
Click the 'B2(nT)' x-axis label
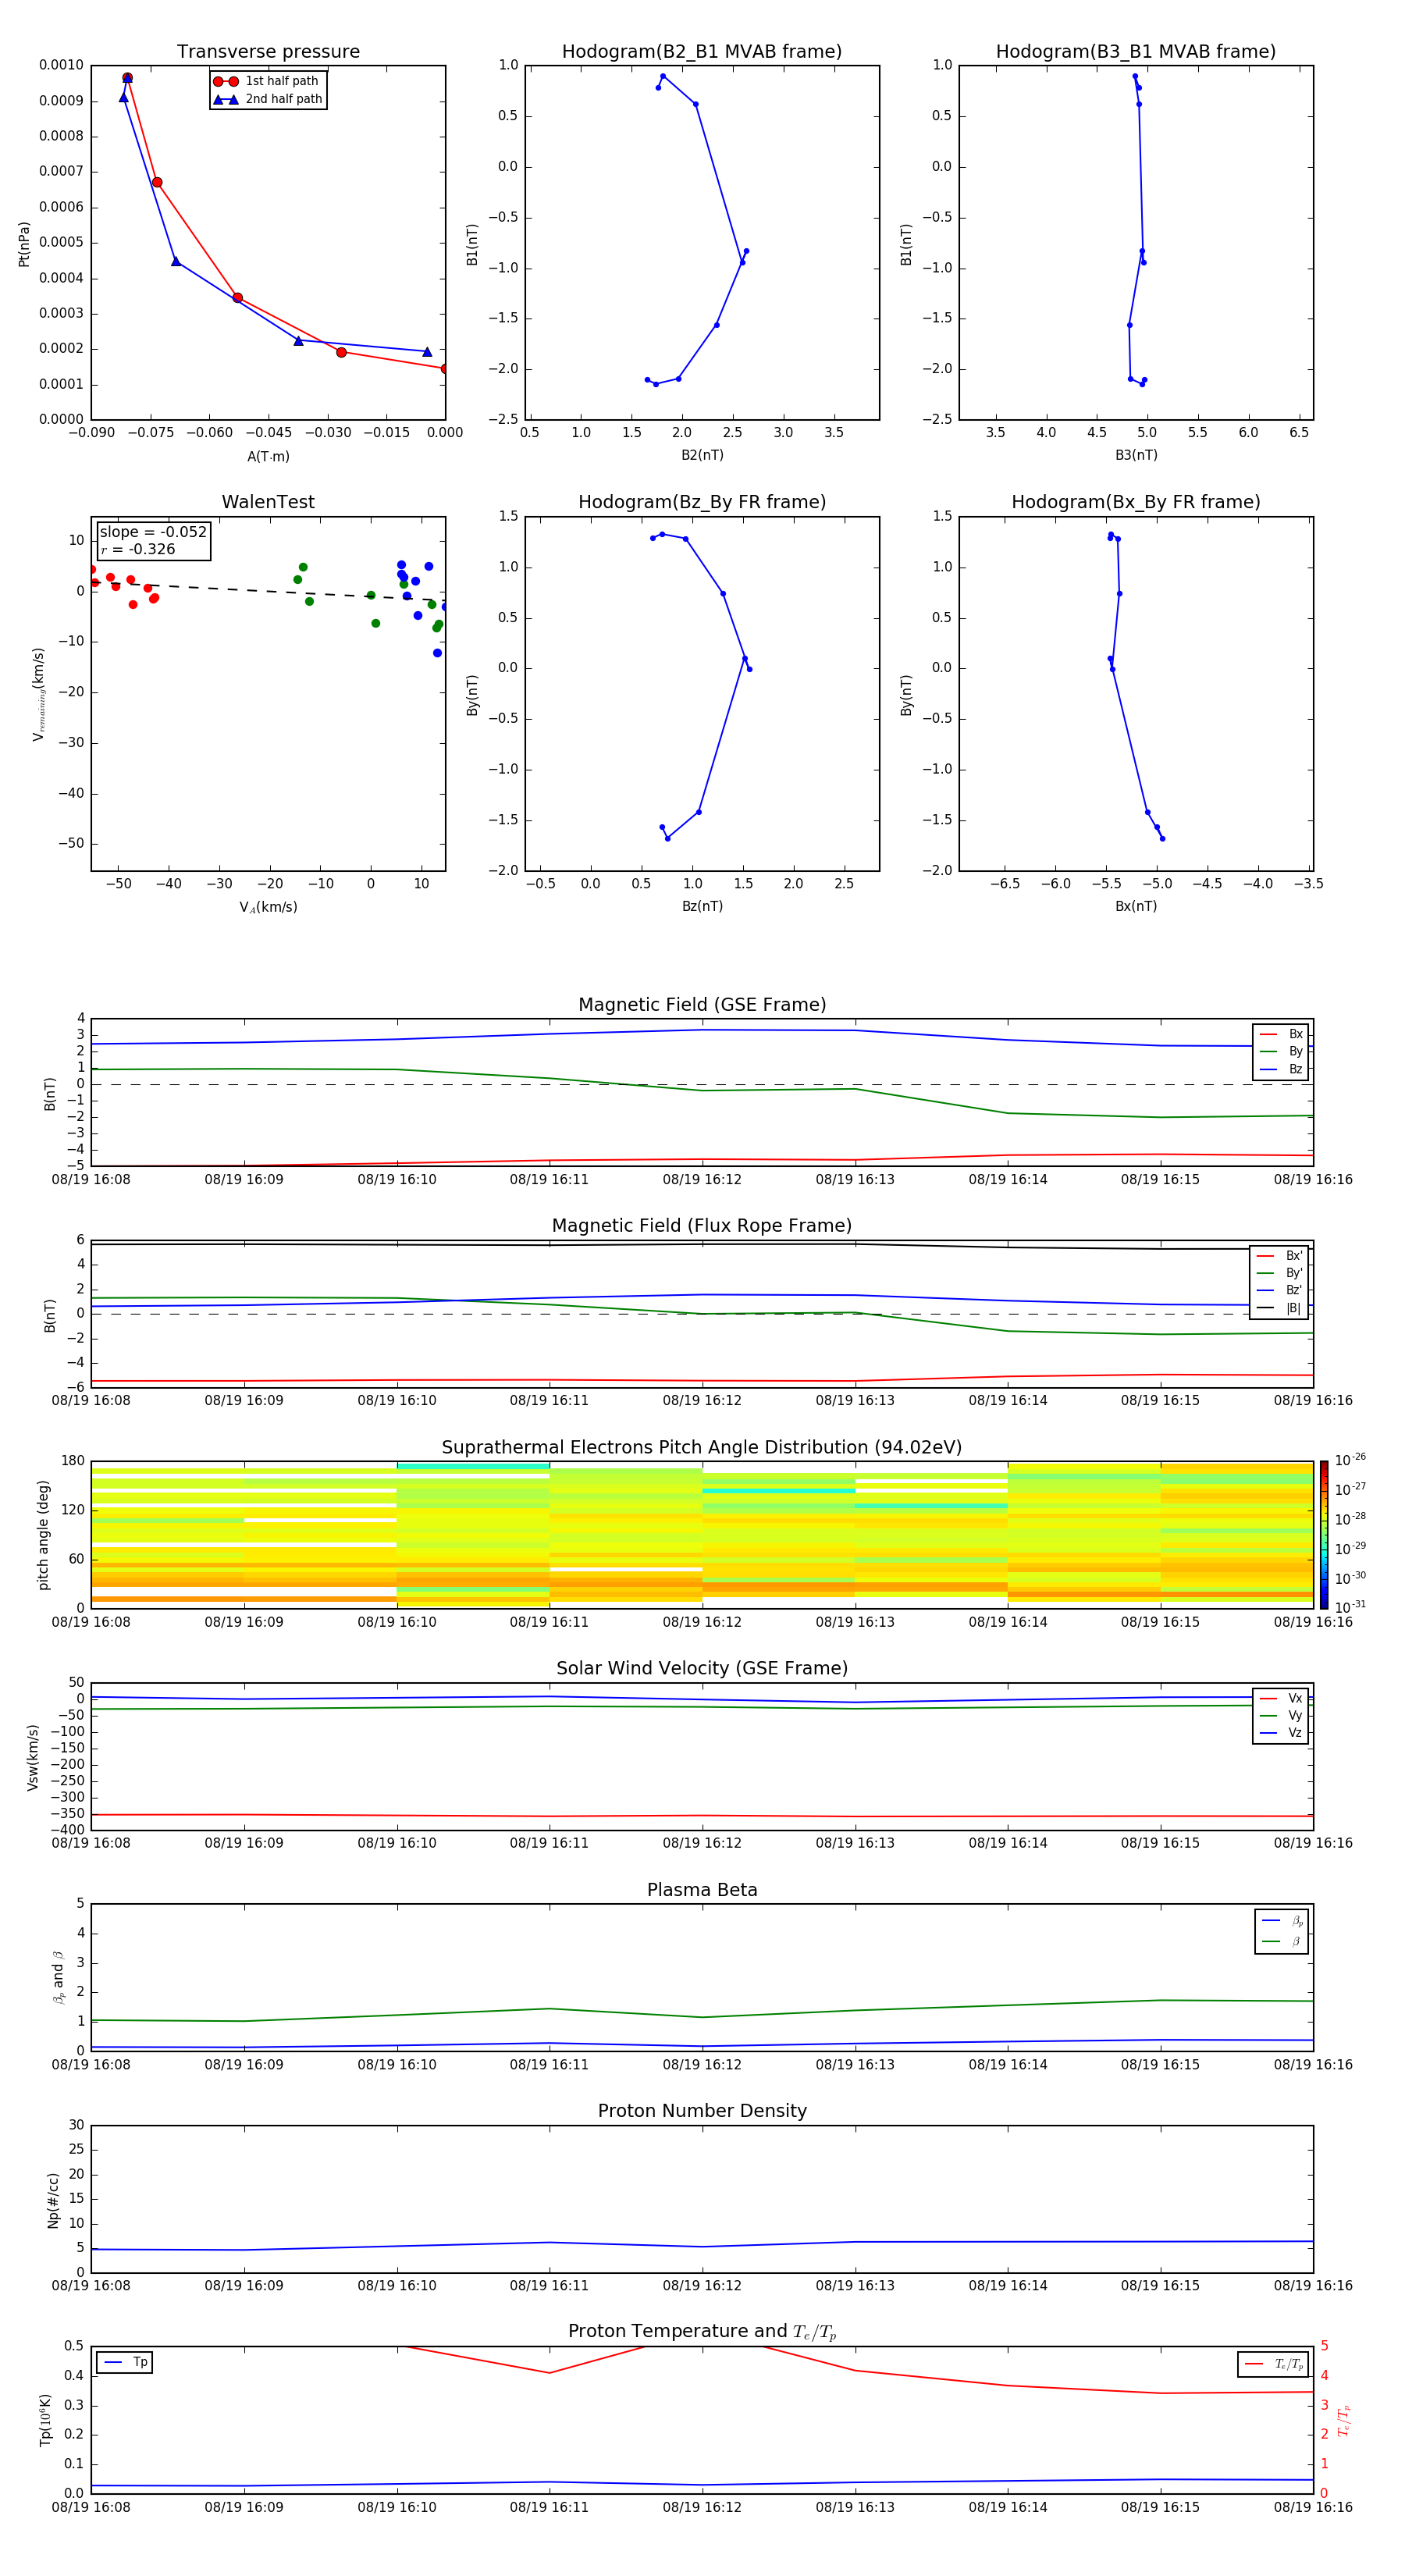(702, 455)
